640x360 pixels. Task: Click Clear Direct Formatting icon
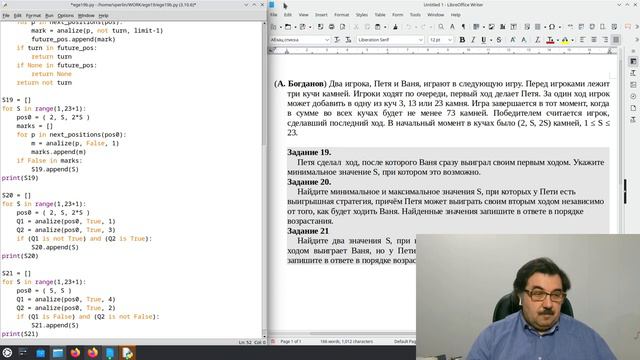[x=538, y=40]
